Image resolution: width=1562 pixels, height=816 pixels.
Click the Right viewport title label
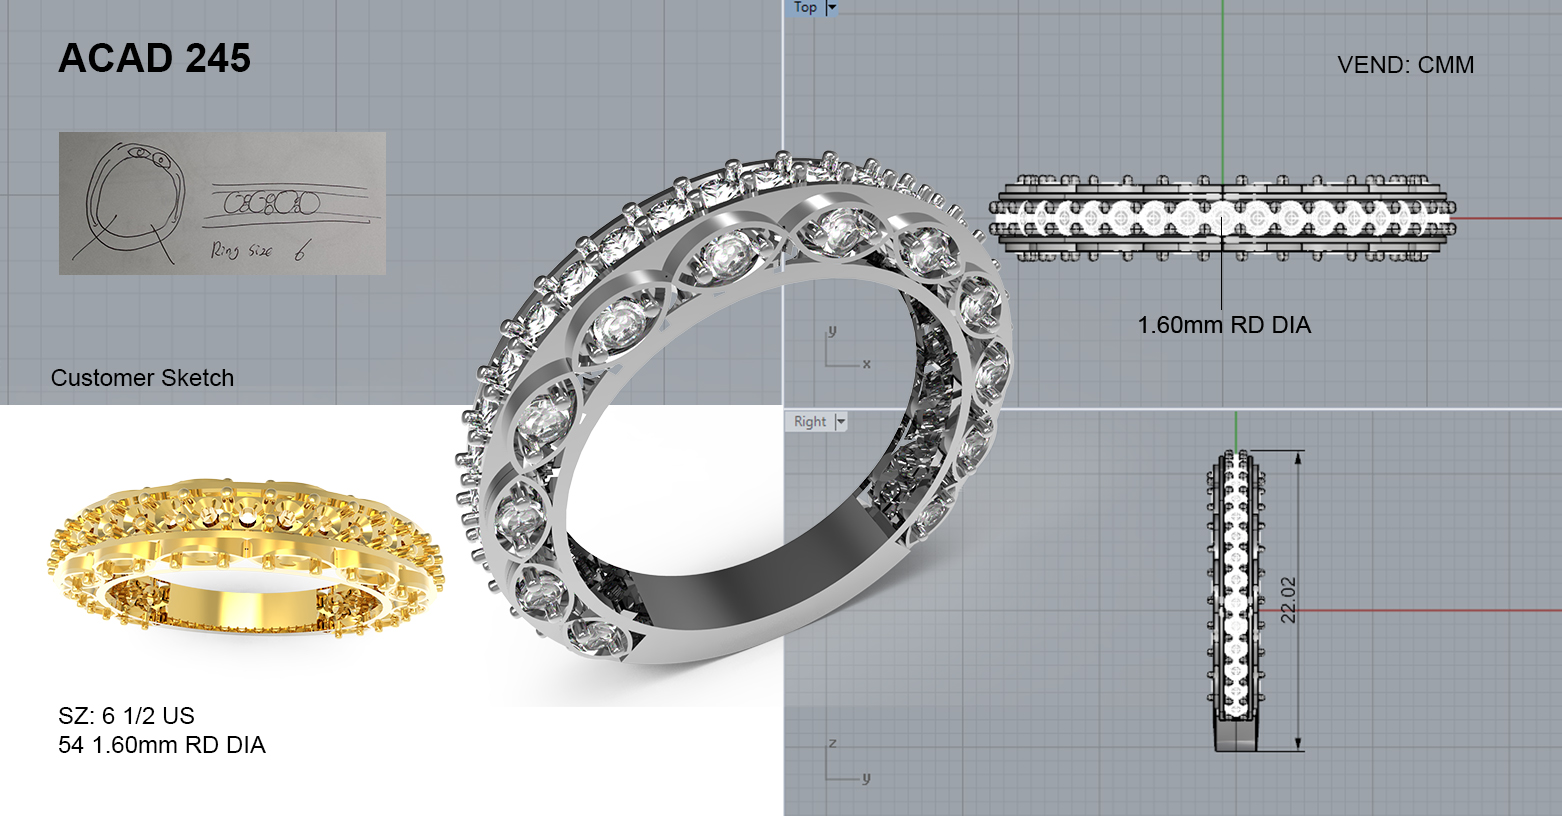coord(810,421)
